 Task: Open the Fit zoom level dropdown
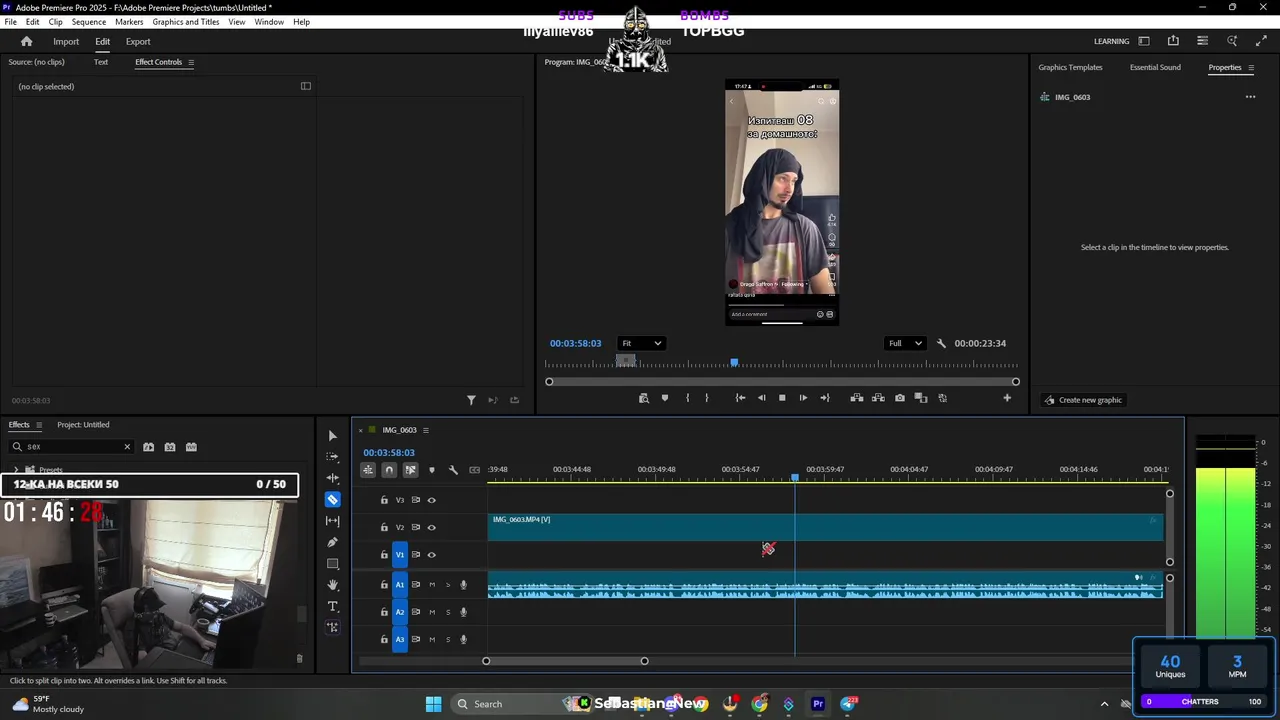pos(640,343)
